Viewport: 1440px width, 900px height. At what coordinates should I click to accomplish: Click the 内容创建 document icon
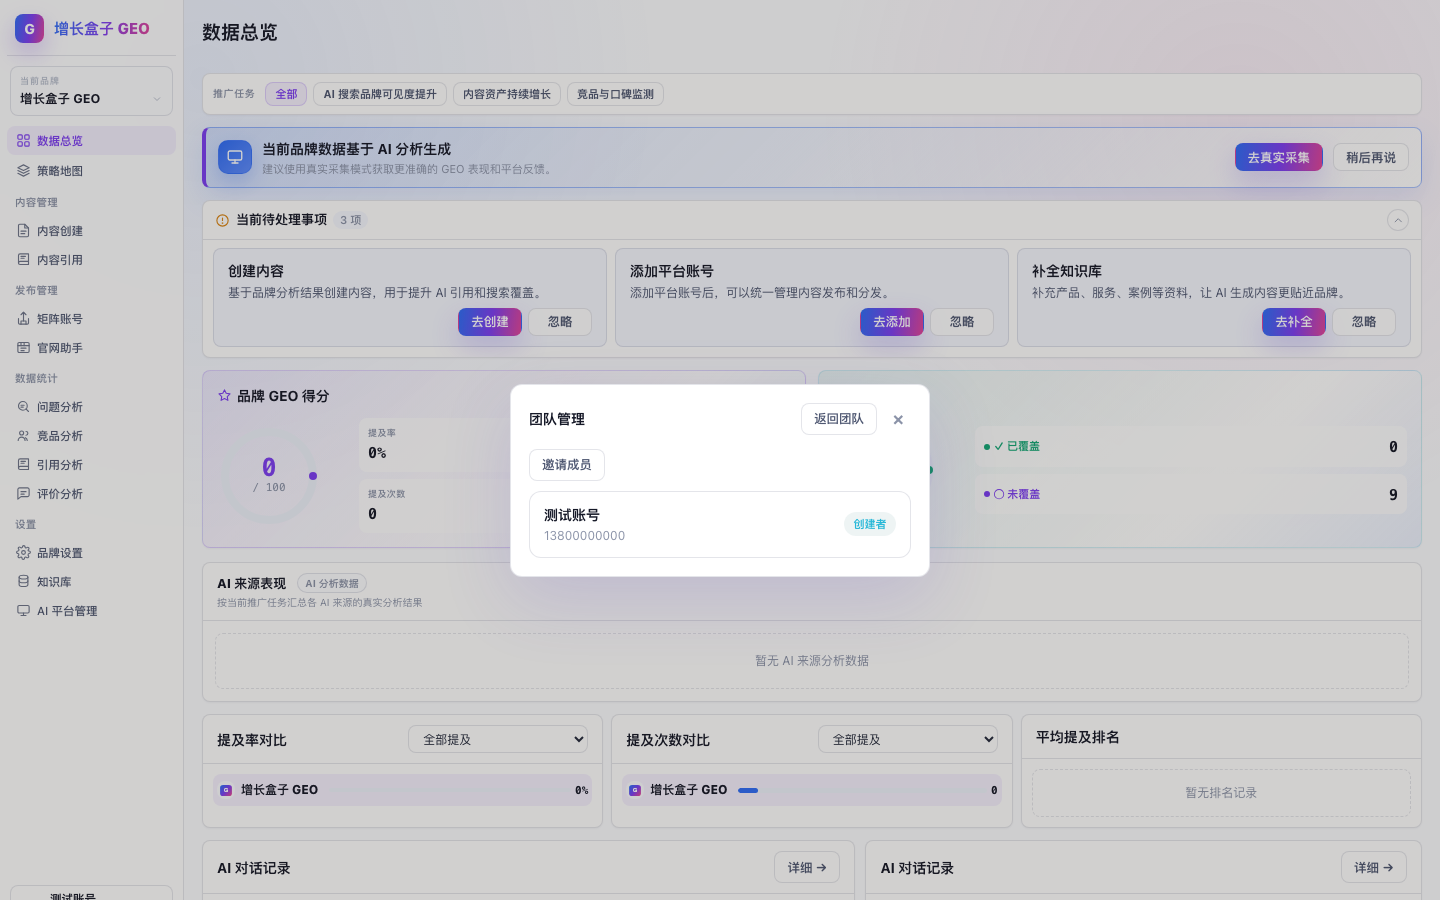point(23,231)
